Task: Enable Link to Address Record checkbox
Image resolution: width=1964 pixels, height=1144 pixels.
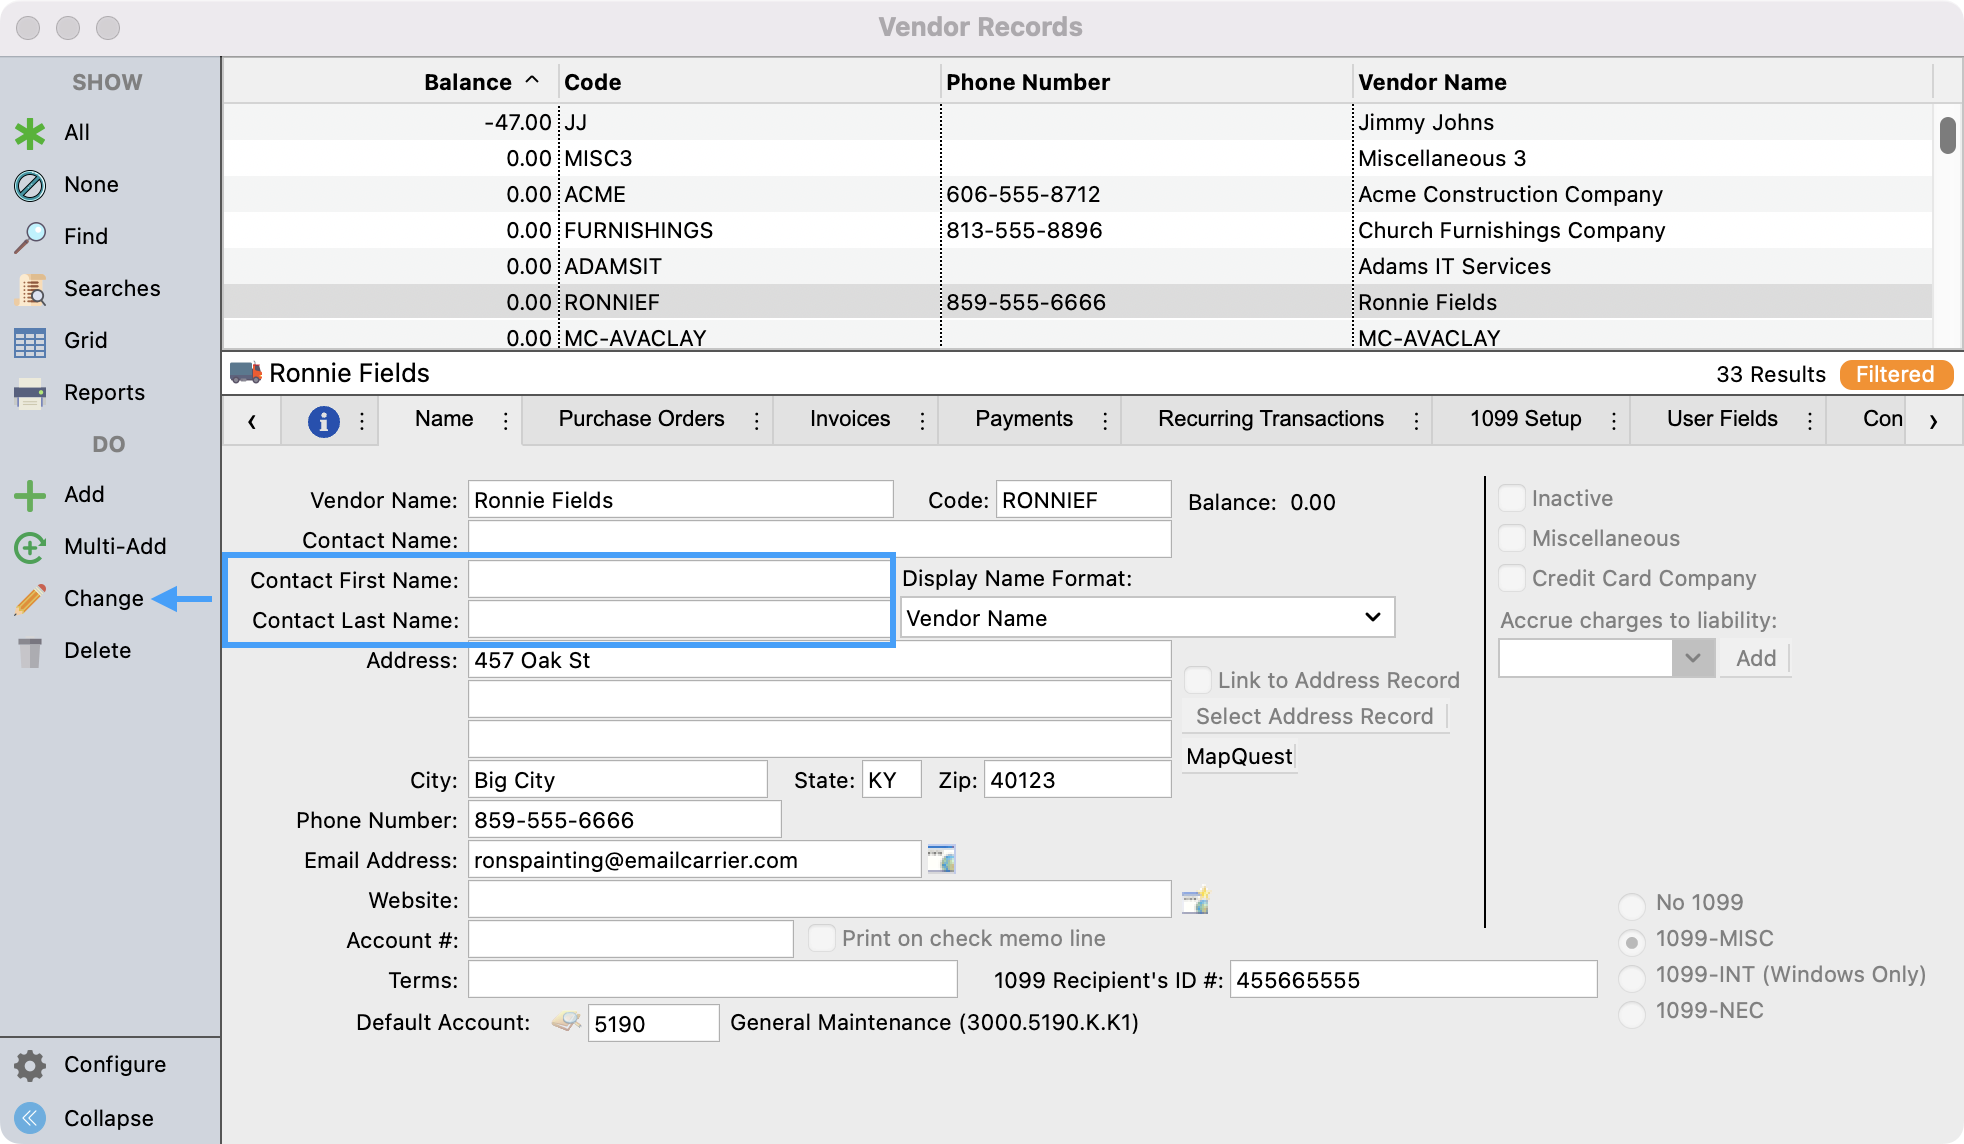Action: point(1198,680)
